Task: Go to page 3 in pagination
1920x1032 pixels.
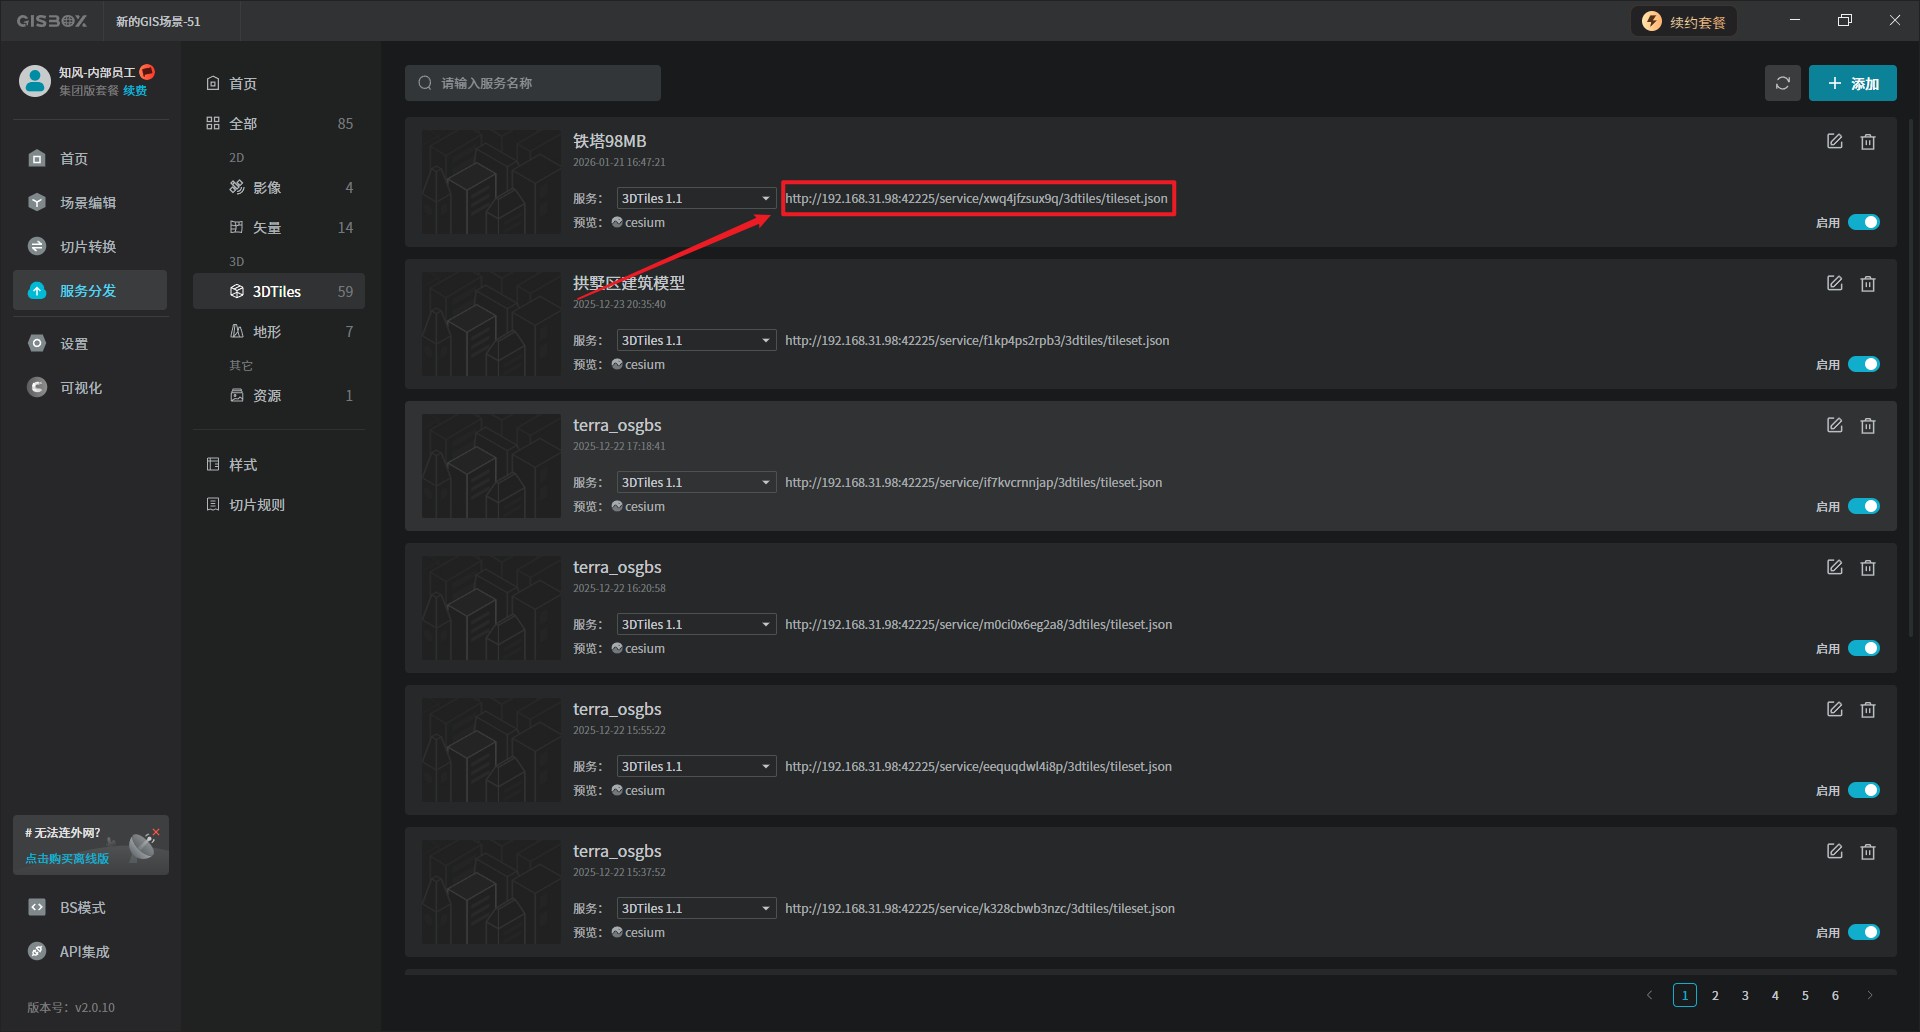Action: [x=1745, y=996]
